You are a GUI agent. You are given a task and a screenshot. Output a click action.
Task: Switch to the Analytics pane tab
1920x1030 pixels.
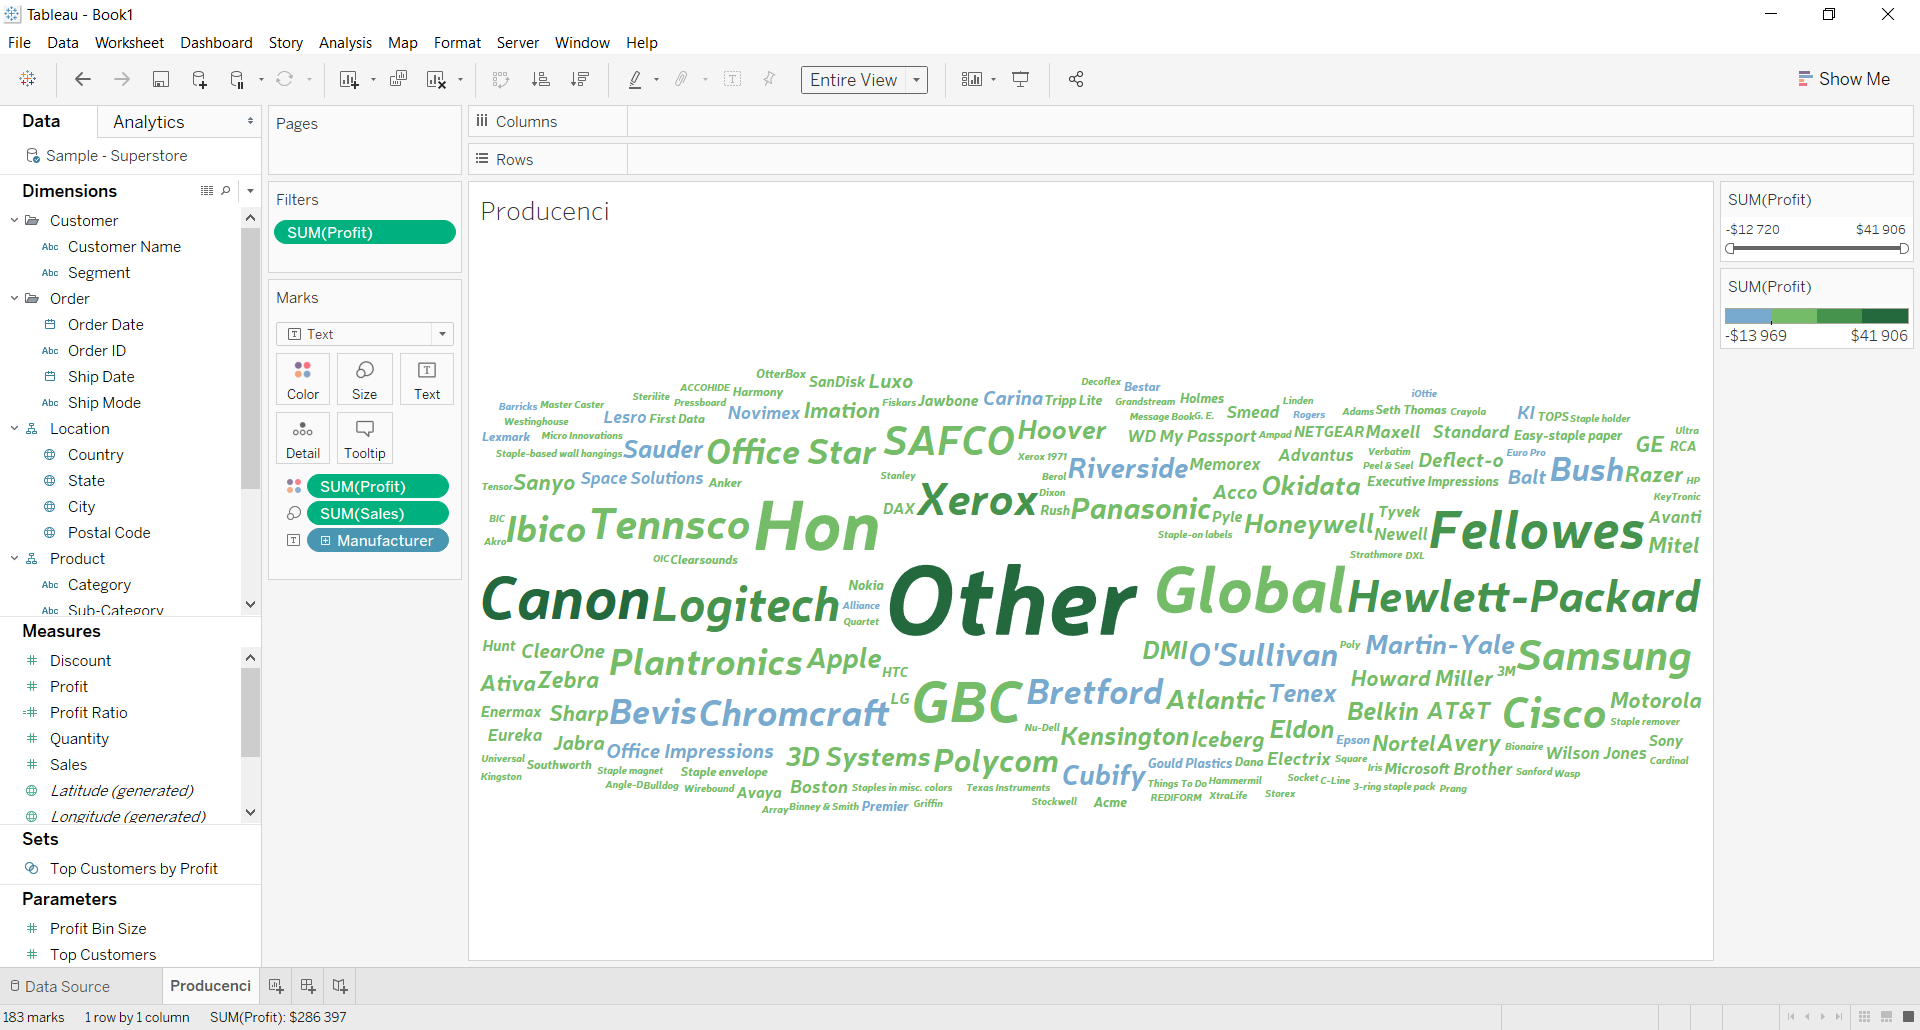click(149, 122)
